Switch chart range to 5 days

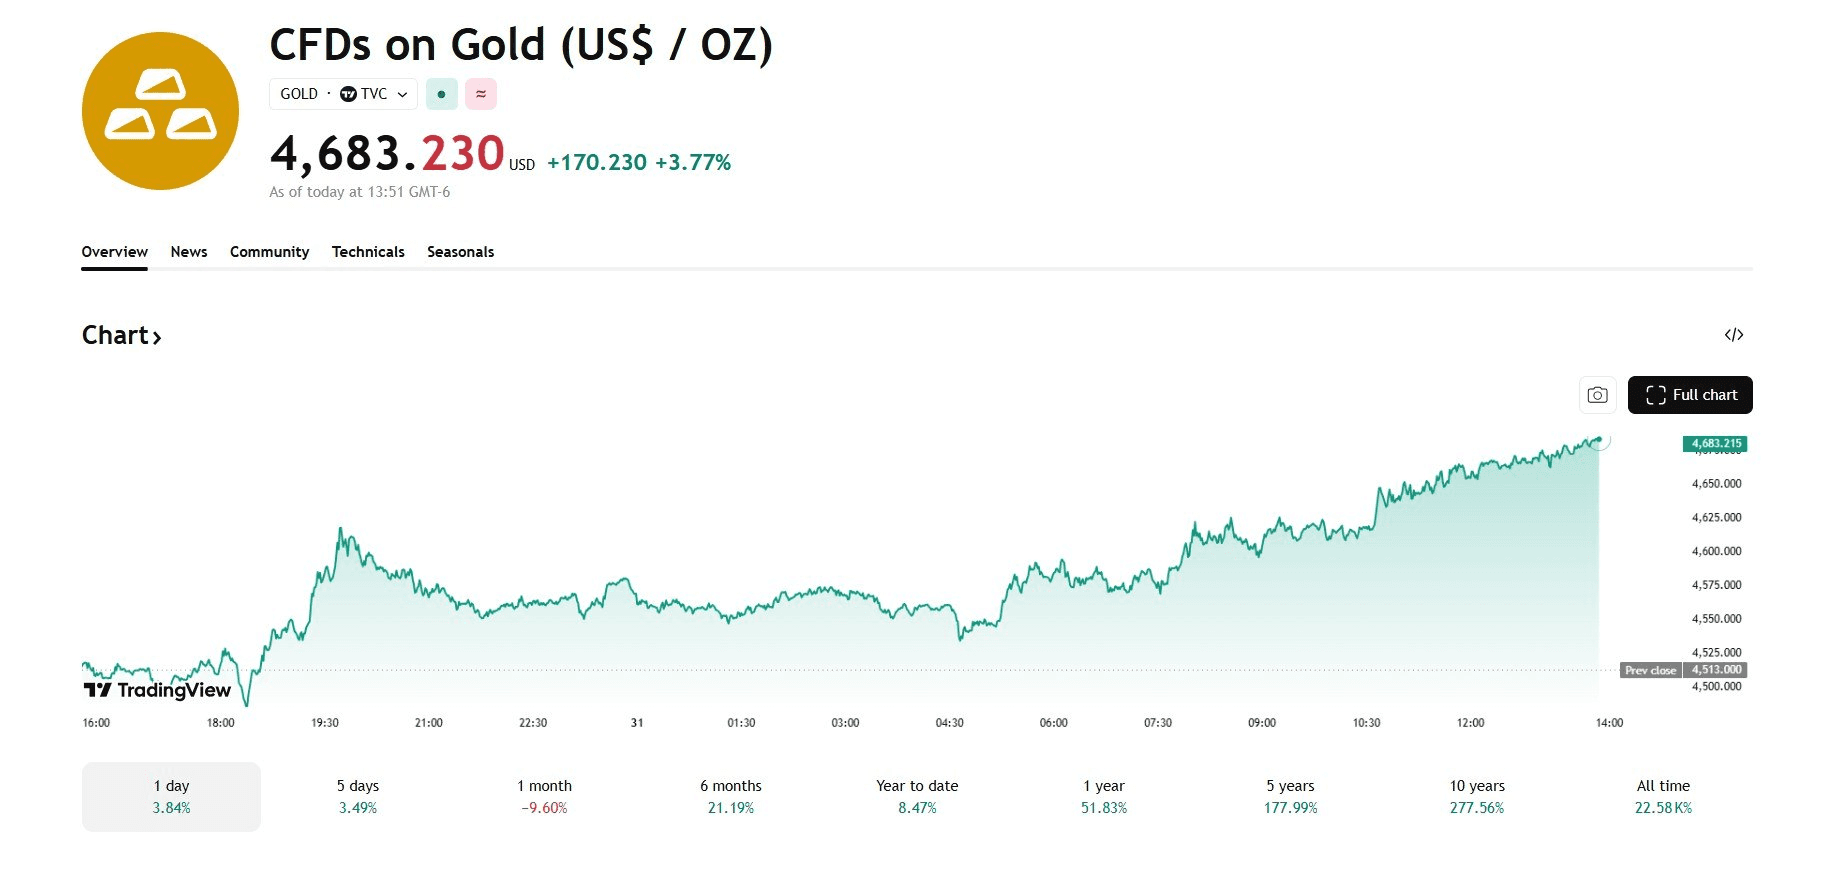tap(358, 797)
